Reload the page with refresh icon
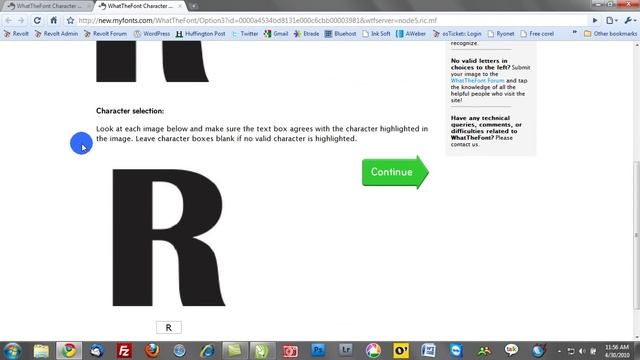Viewport: 640px width, 360px height. point(37,20)
